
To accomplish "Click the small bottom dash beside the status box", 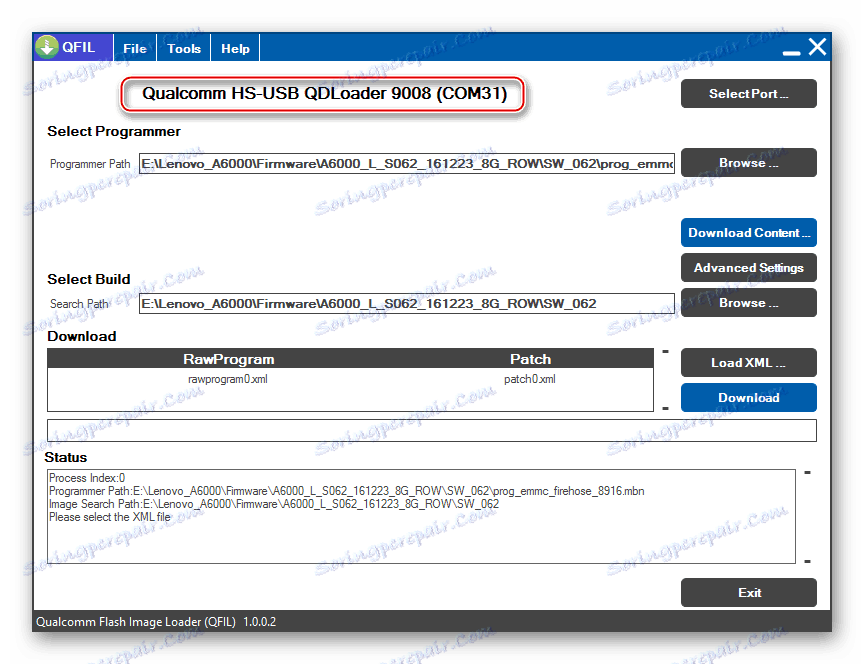I will pos(807,562).
